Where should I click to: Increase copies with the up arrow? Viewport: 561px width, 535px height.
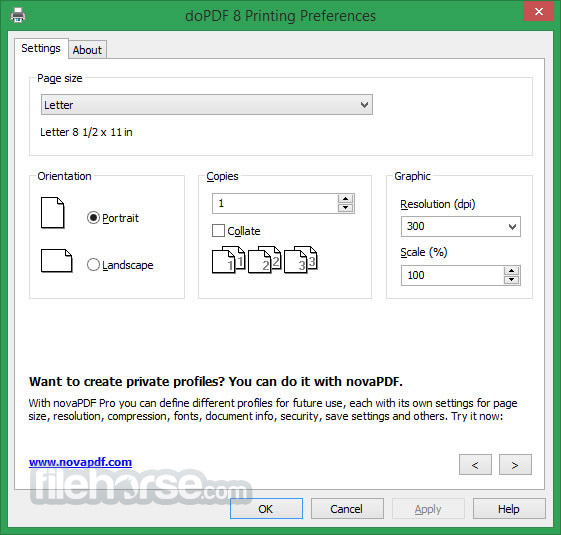(x=345, y=199)
